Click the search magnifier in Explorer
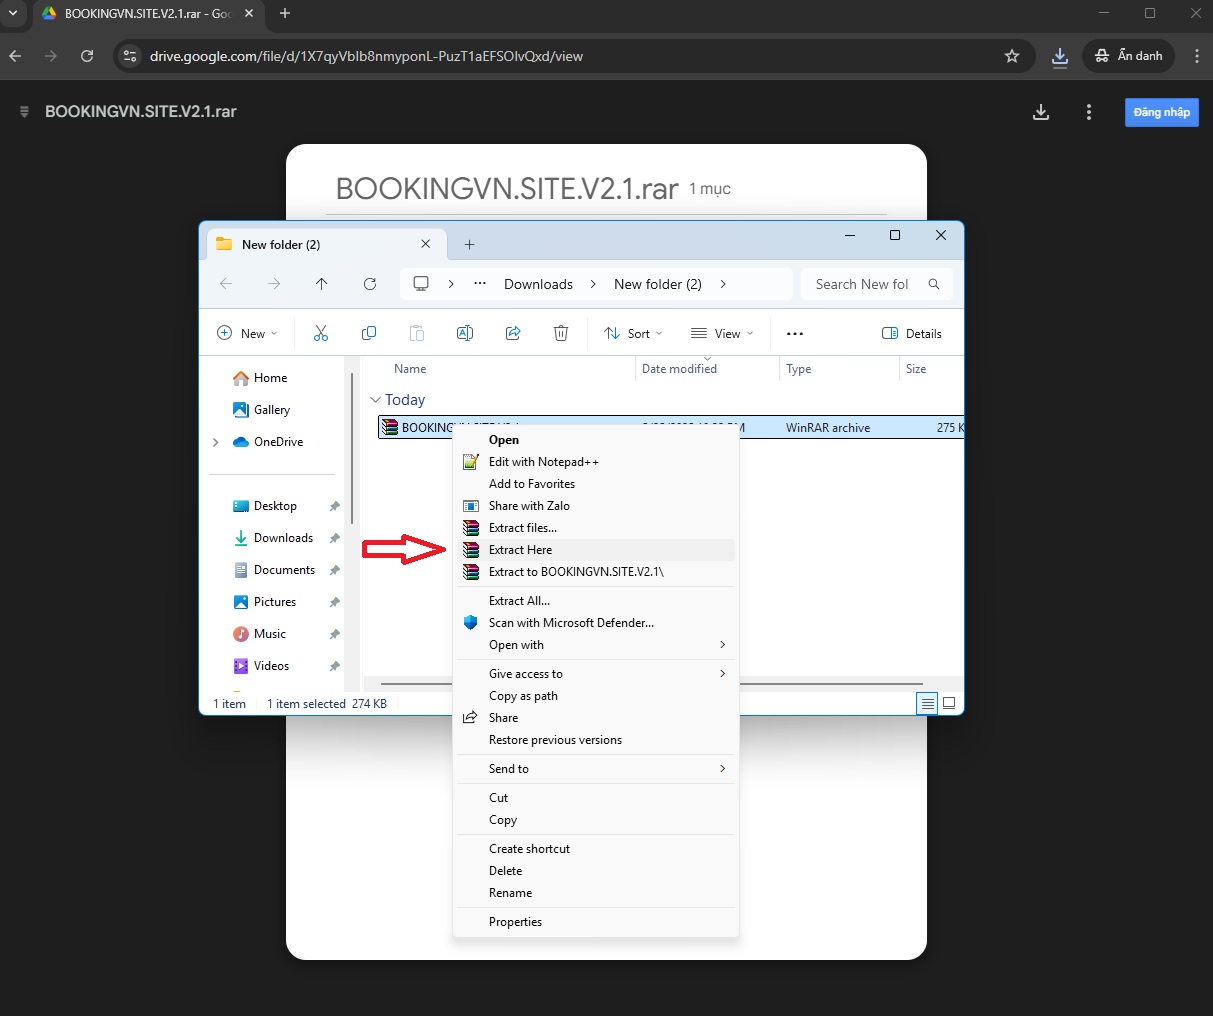The width and height of the screenshot is (1213, 1016). 934,284
